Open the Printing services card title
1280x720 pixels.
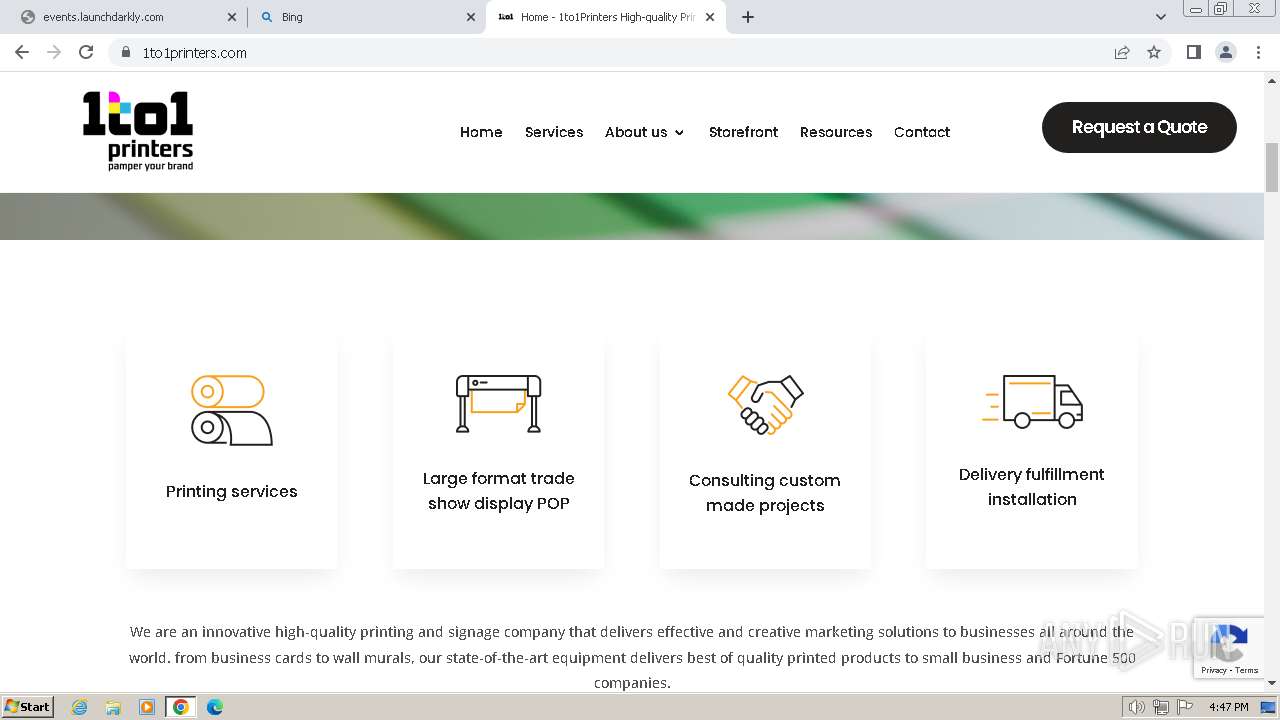231,491
